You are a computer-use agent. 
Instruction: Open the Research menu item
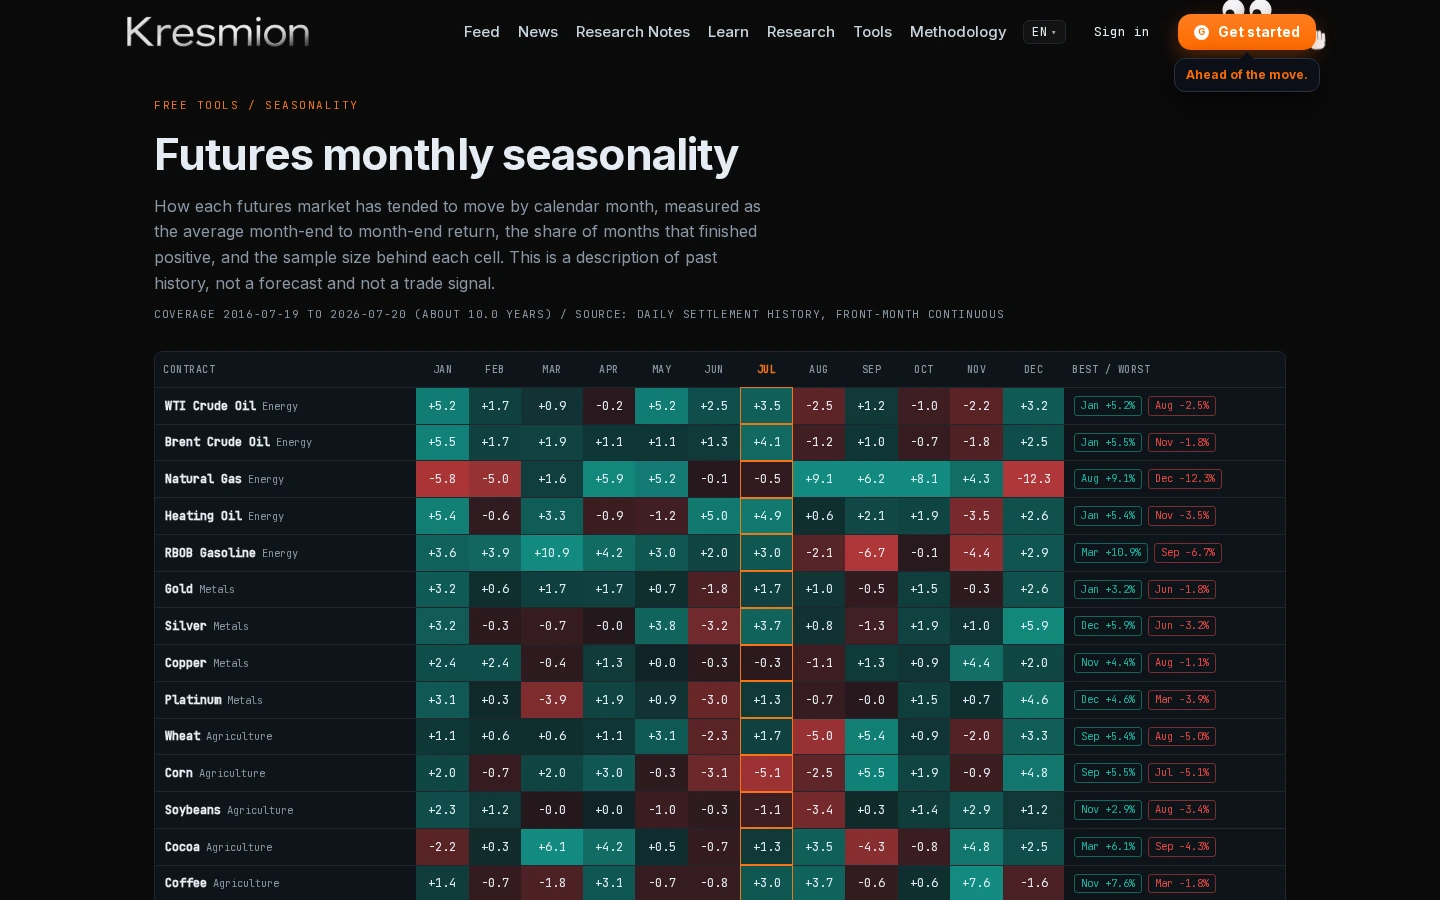[801, 32]
